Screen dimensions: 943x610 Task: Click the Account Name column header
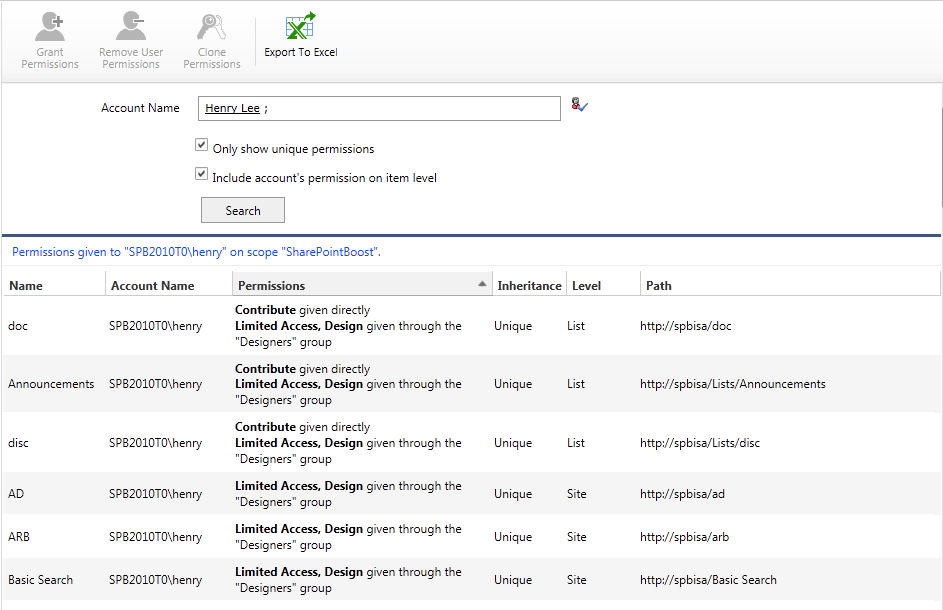[152, 286]
